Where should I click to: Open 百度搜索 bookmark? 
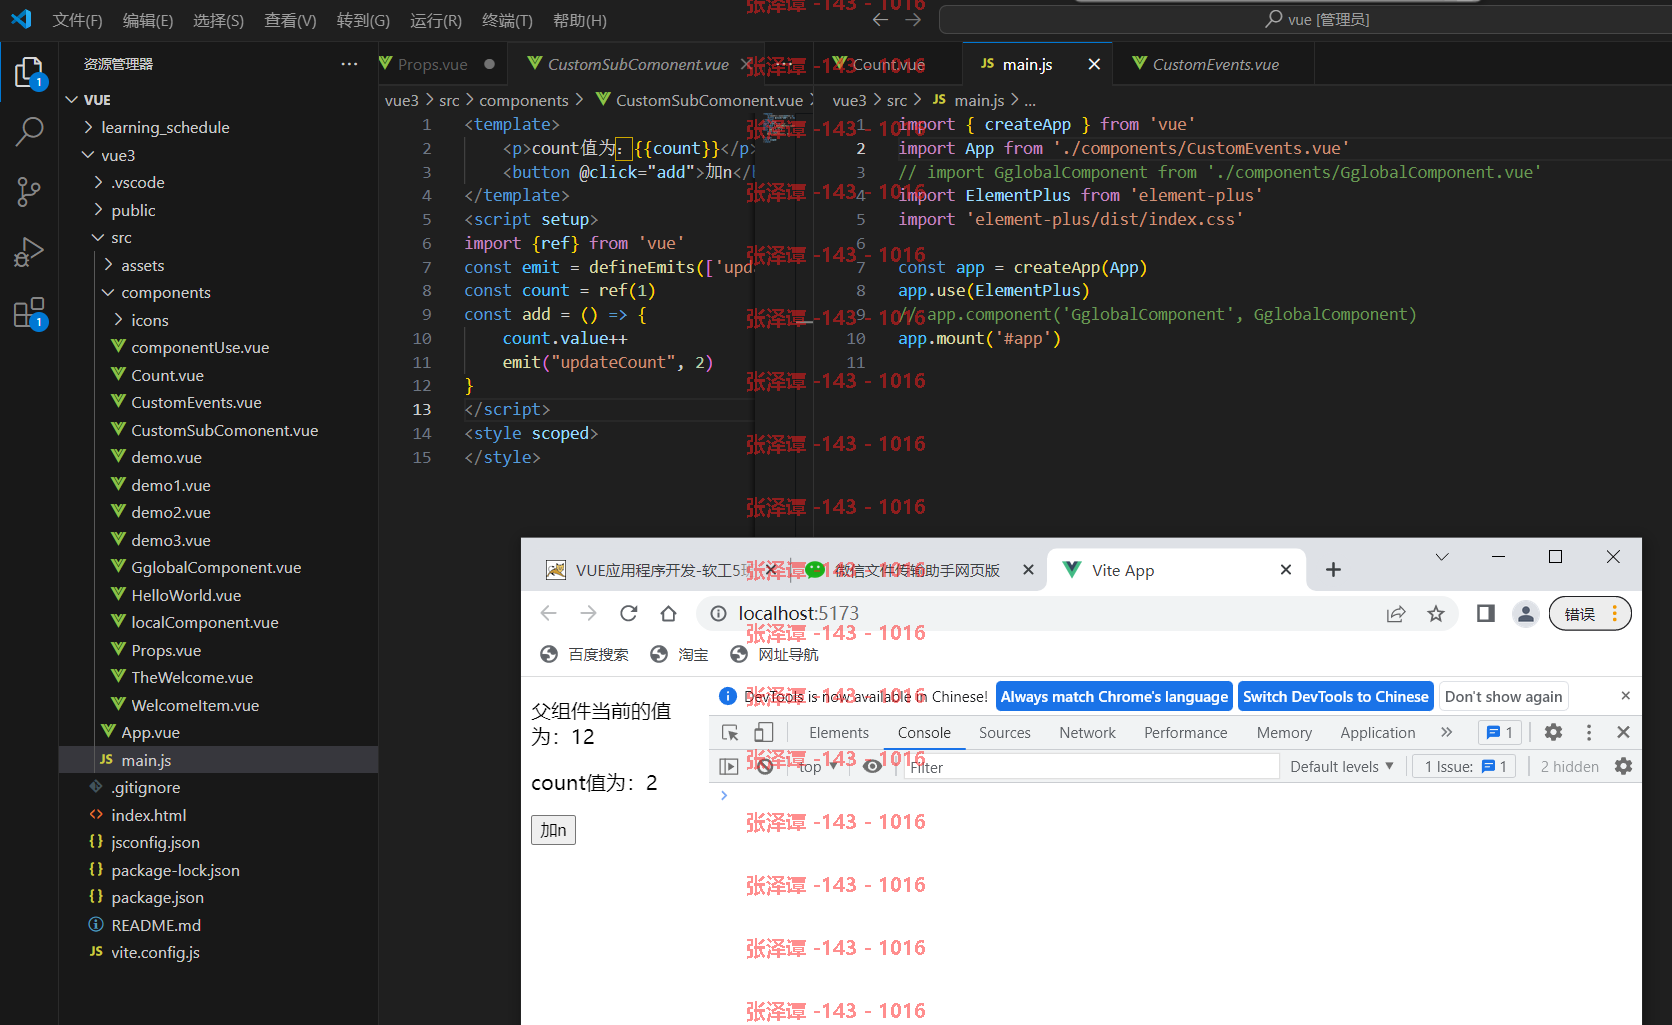click(585, 654)
